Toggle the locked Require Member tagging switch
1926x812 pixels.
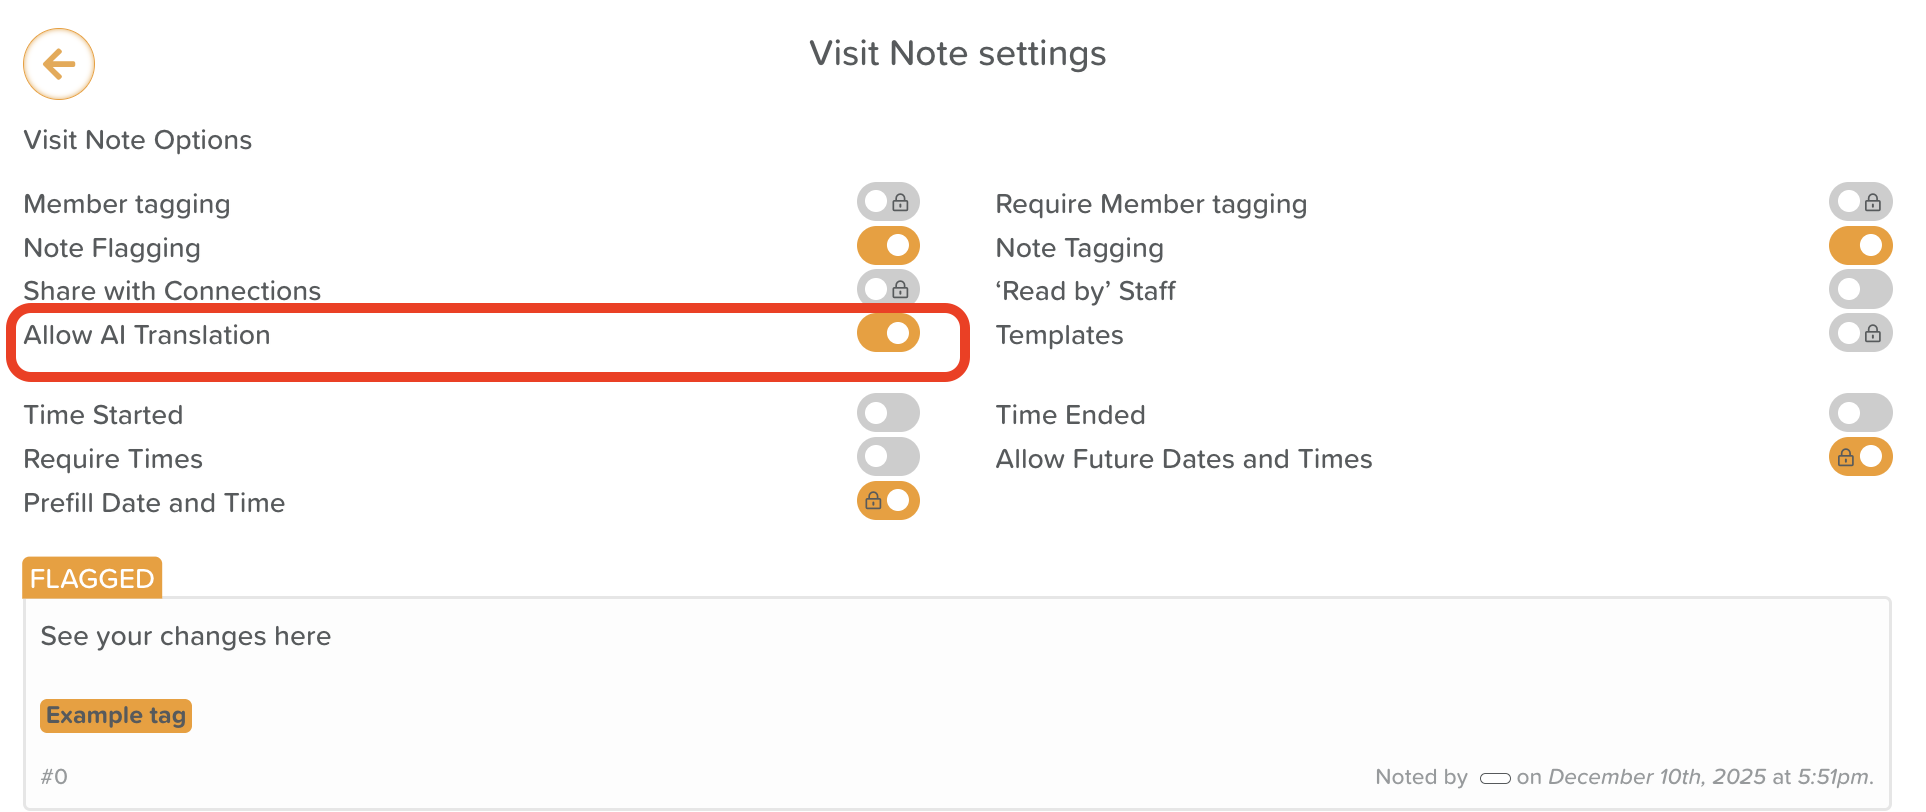[1860, 202]
